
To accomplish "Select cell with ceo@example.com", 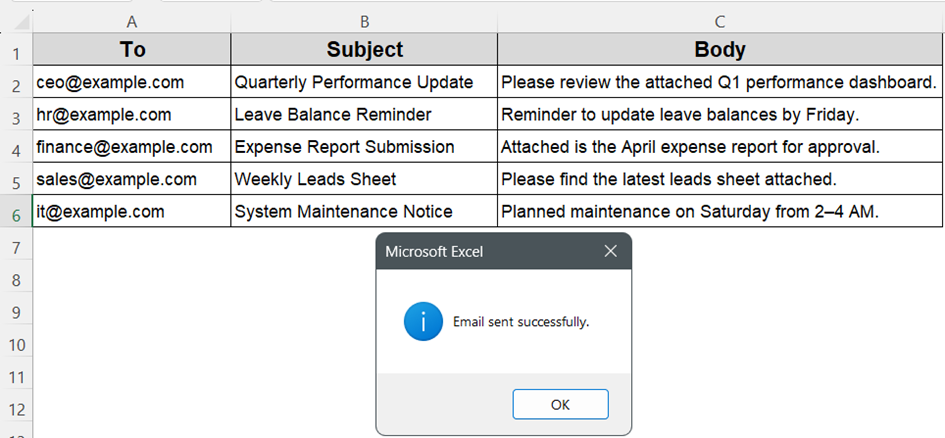I will tap(131, 82).
